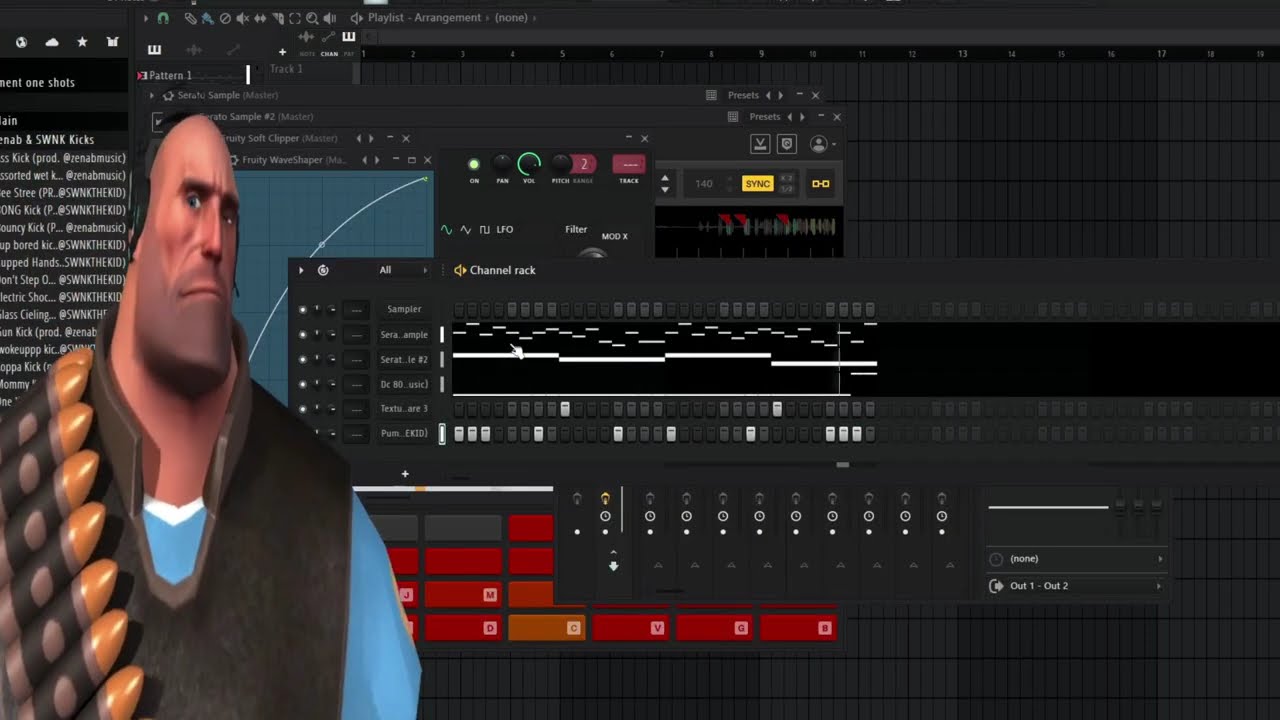
Task: Go to next Fruity WaveShaper preset
Action: [x=377, y=160]
